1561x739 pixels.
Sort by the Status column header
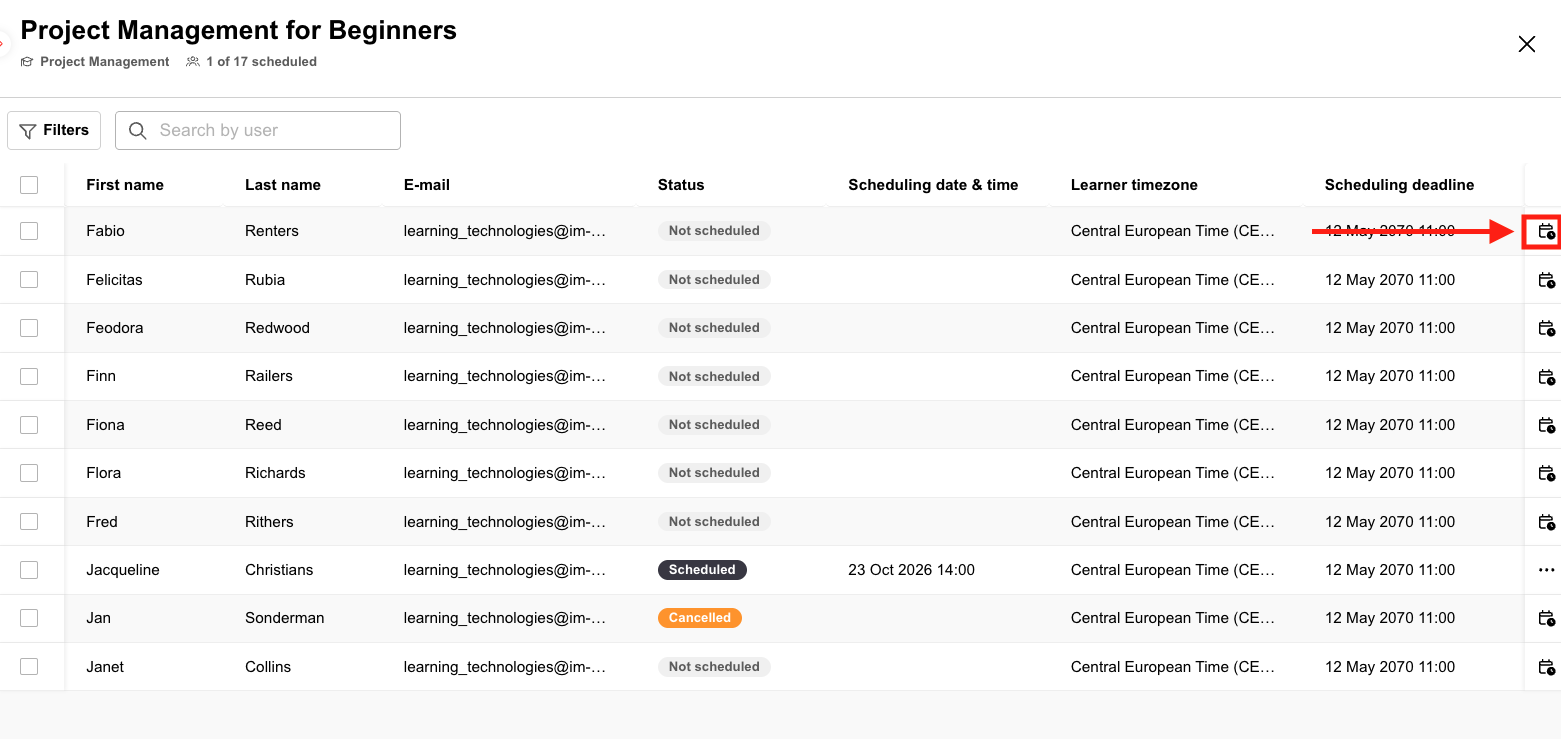click(681, 185)
